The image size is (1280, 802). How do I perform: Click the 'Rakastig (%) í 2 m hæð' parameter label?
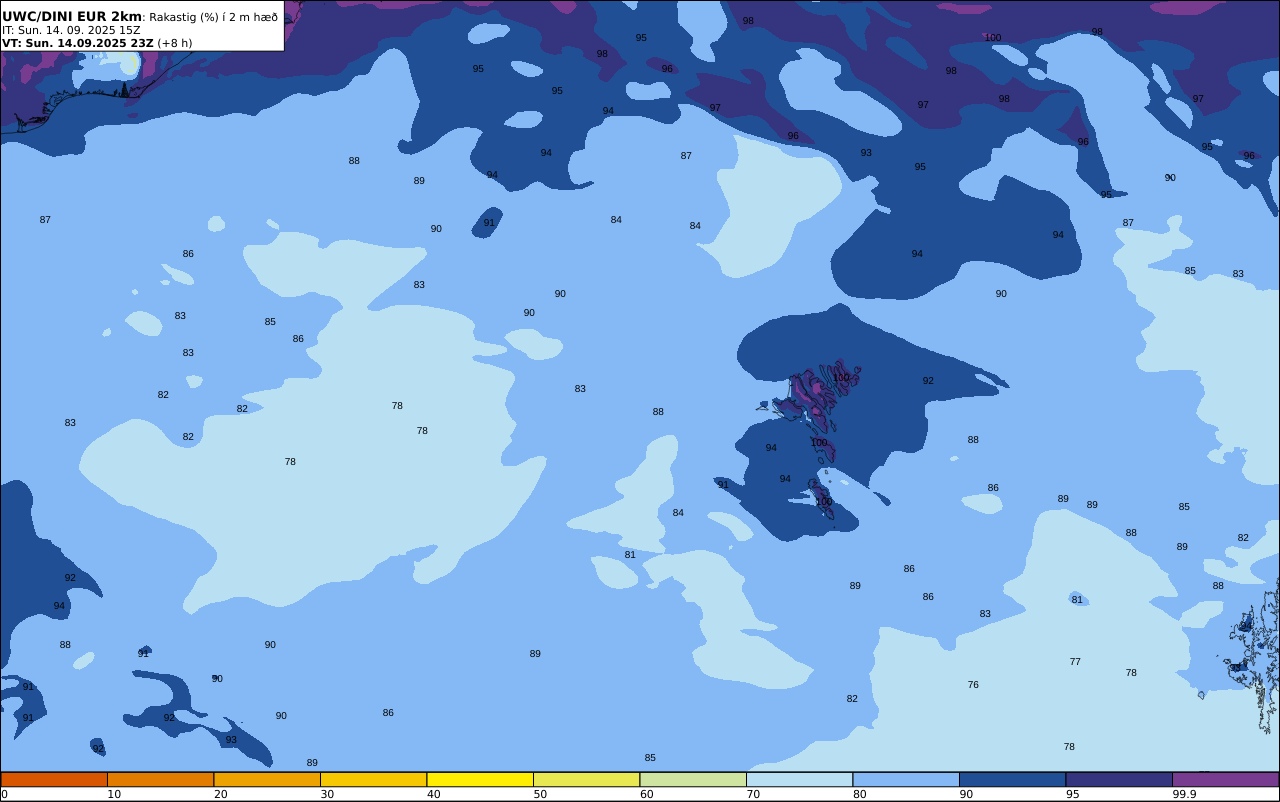pos(213,17)
